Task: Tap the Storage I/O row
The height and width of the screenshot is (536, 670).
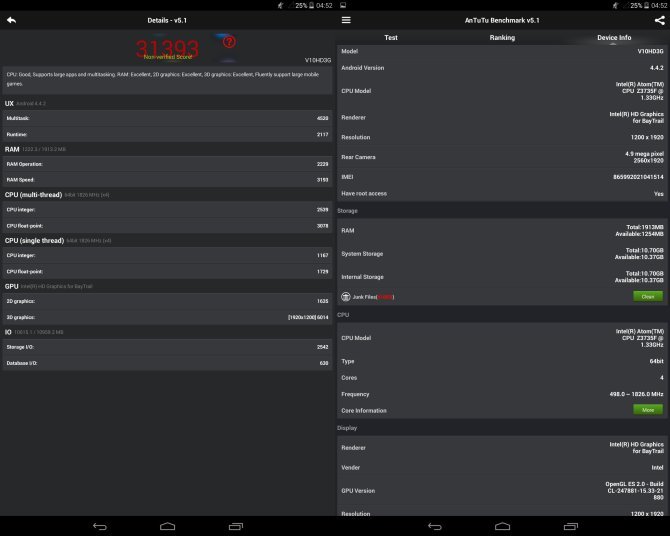Action: pyautogui.click(x=168, y=347)
